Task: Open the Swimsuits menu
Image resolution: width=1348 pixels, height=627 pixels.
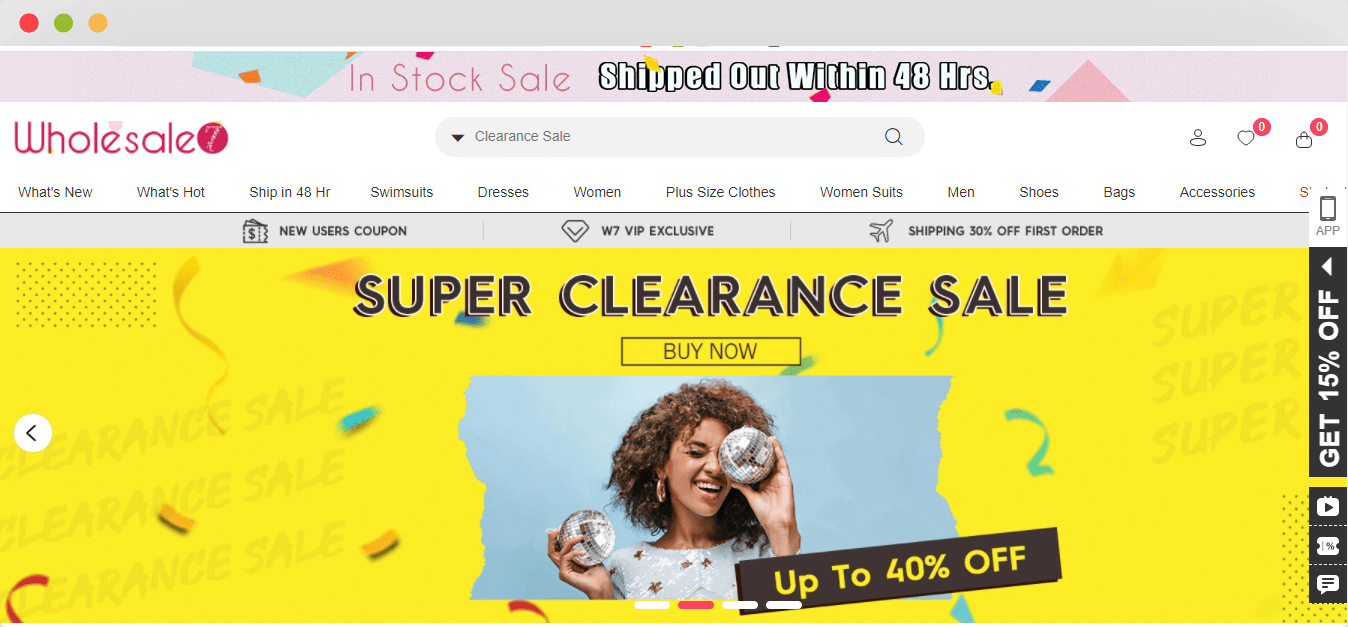Action: click(x=402, y=192)
